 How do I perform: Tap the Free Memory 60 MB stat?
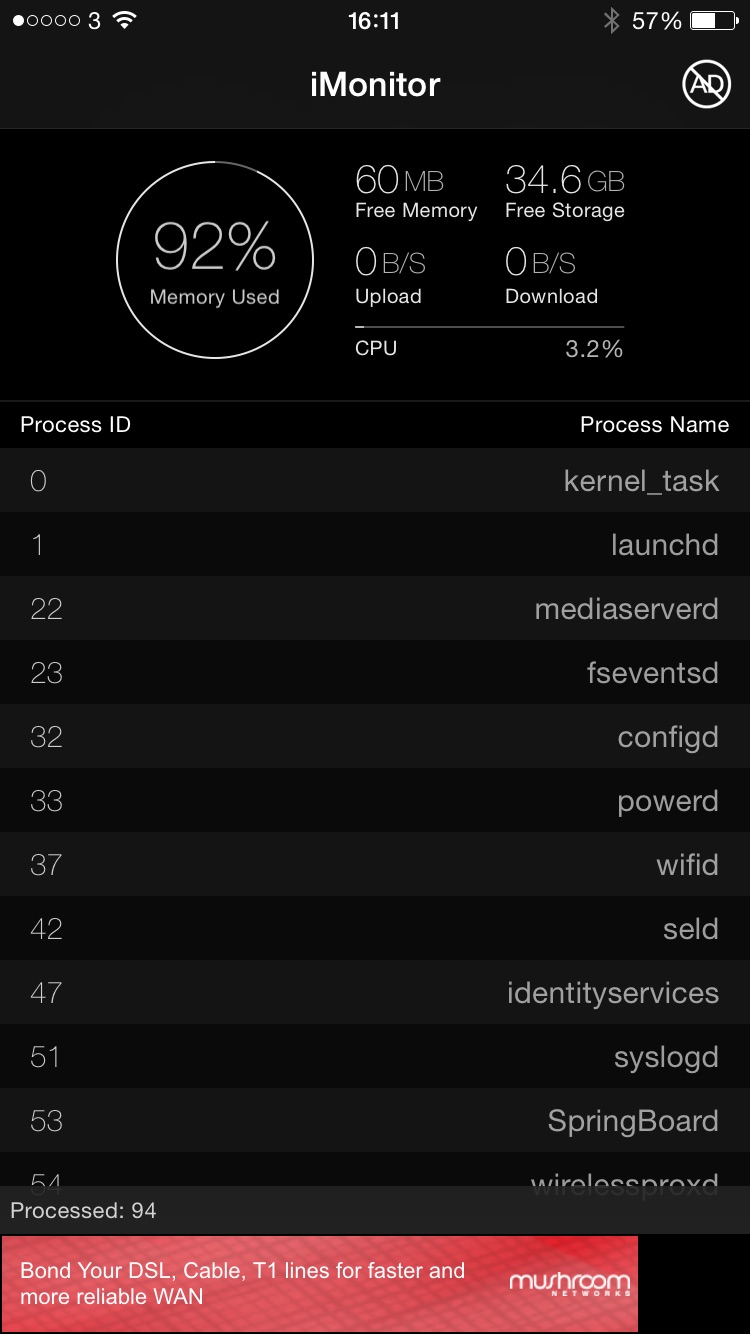point(416,192)
